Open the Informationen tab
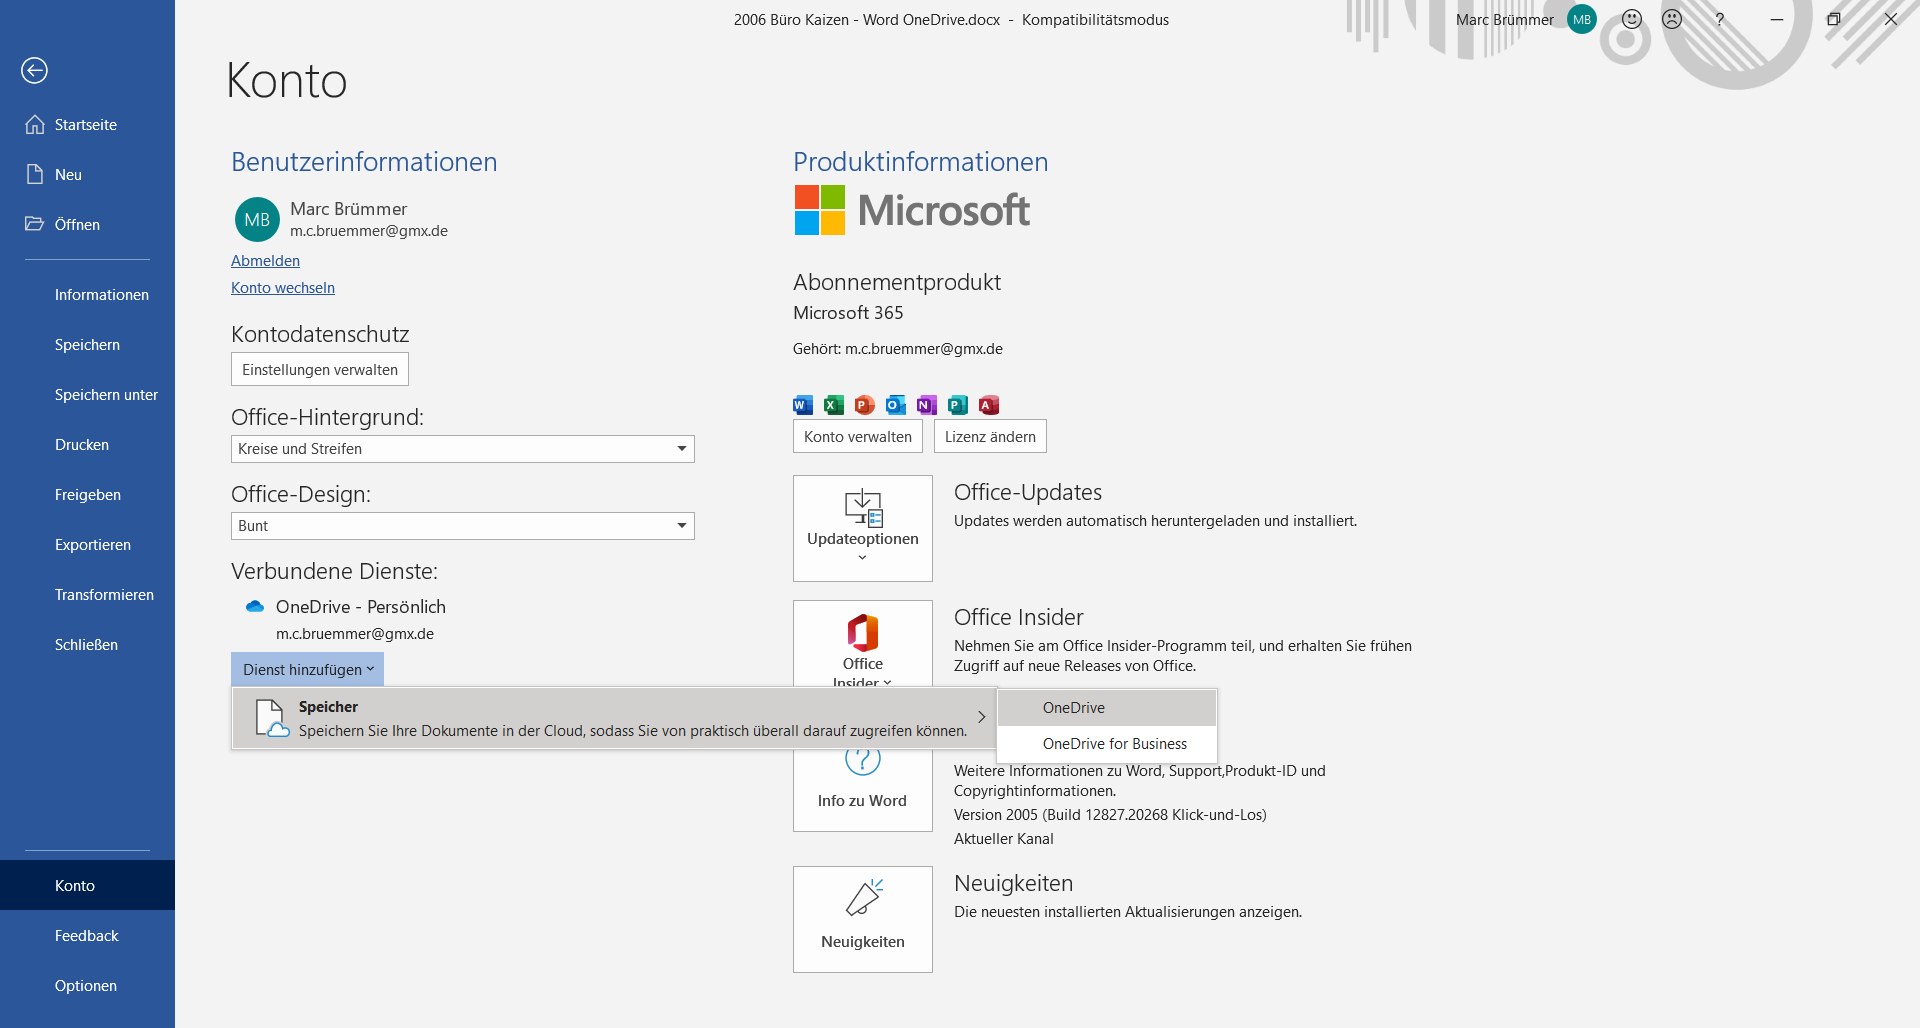Viewport: 1920px width, 1028px height. (x=87, y=295)
